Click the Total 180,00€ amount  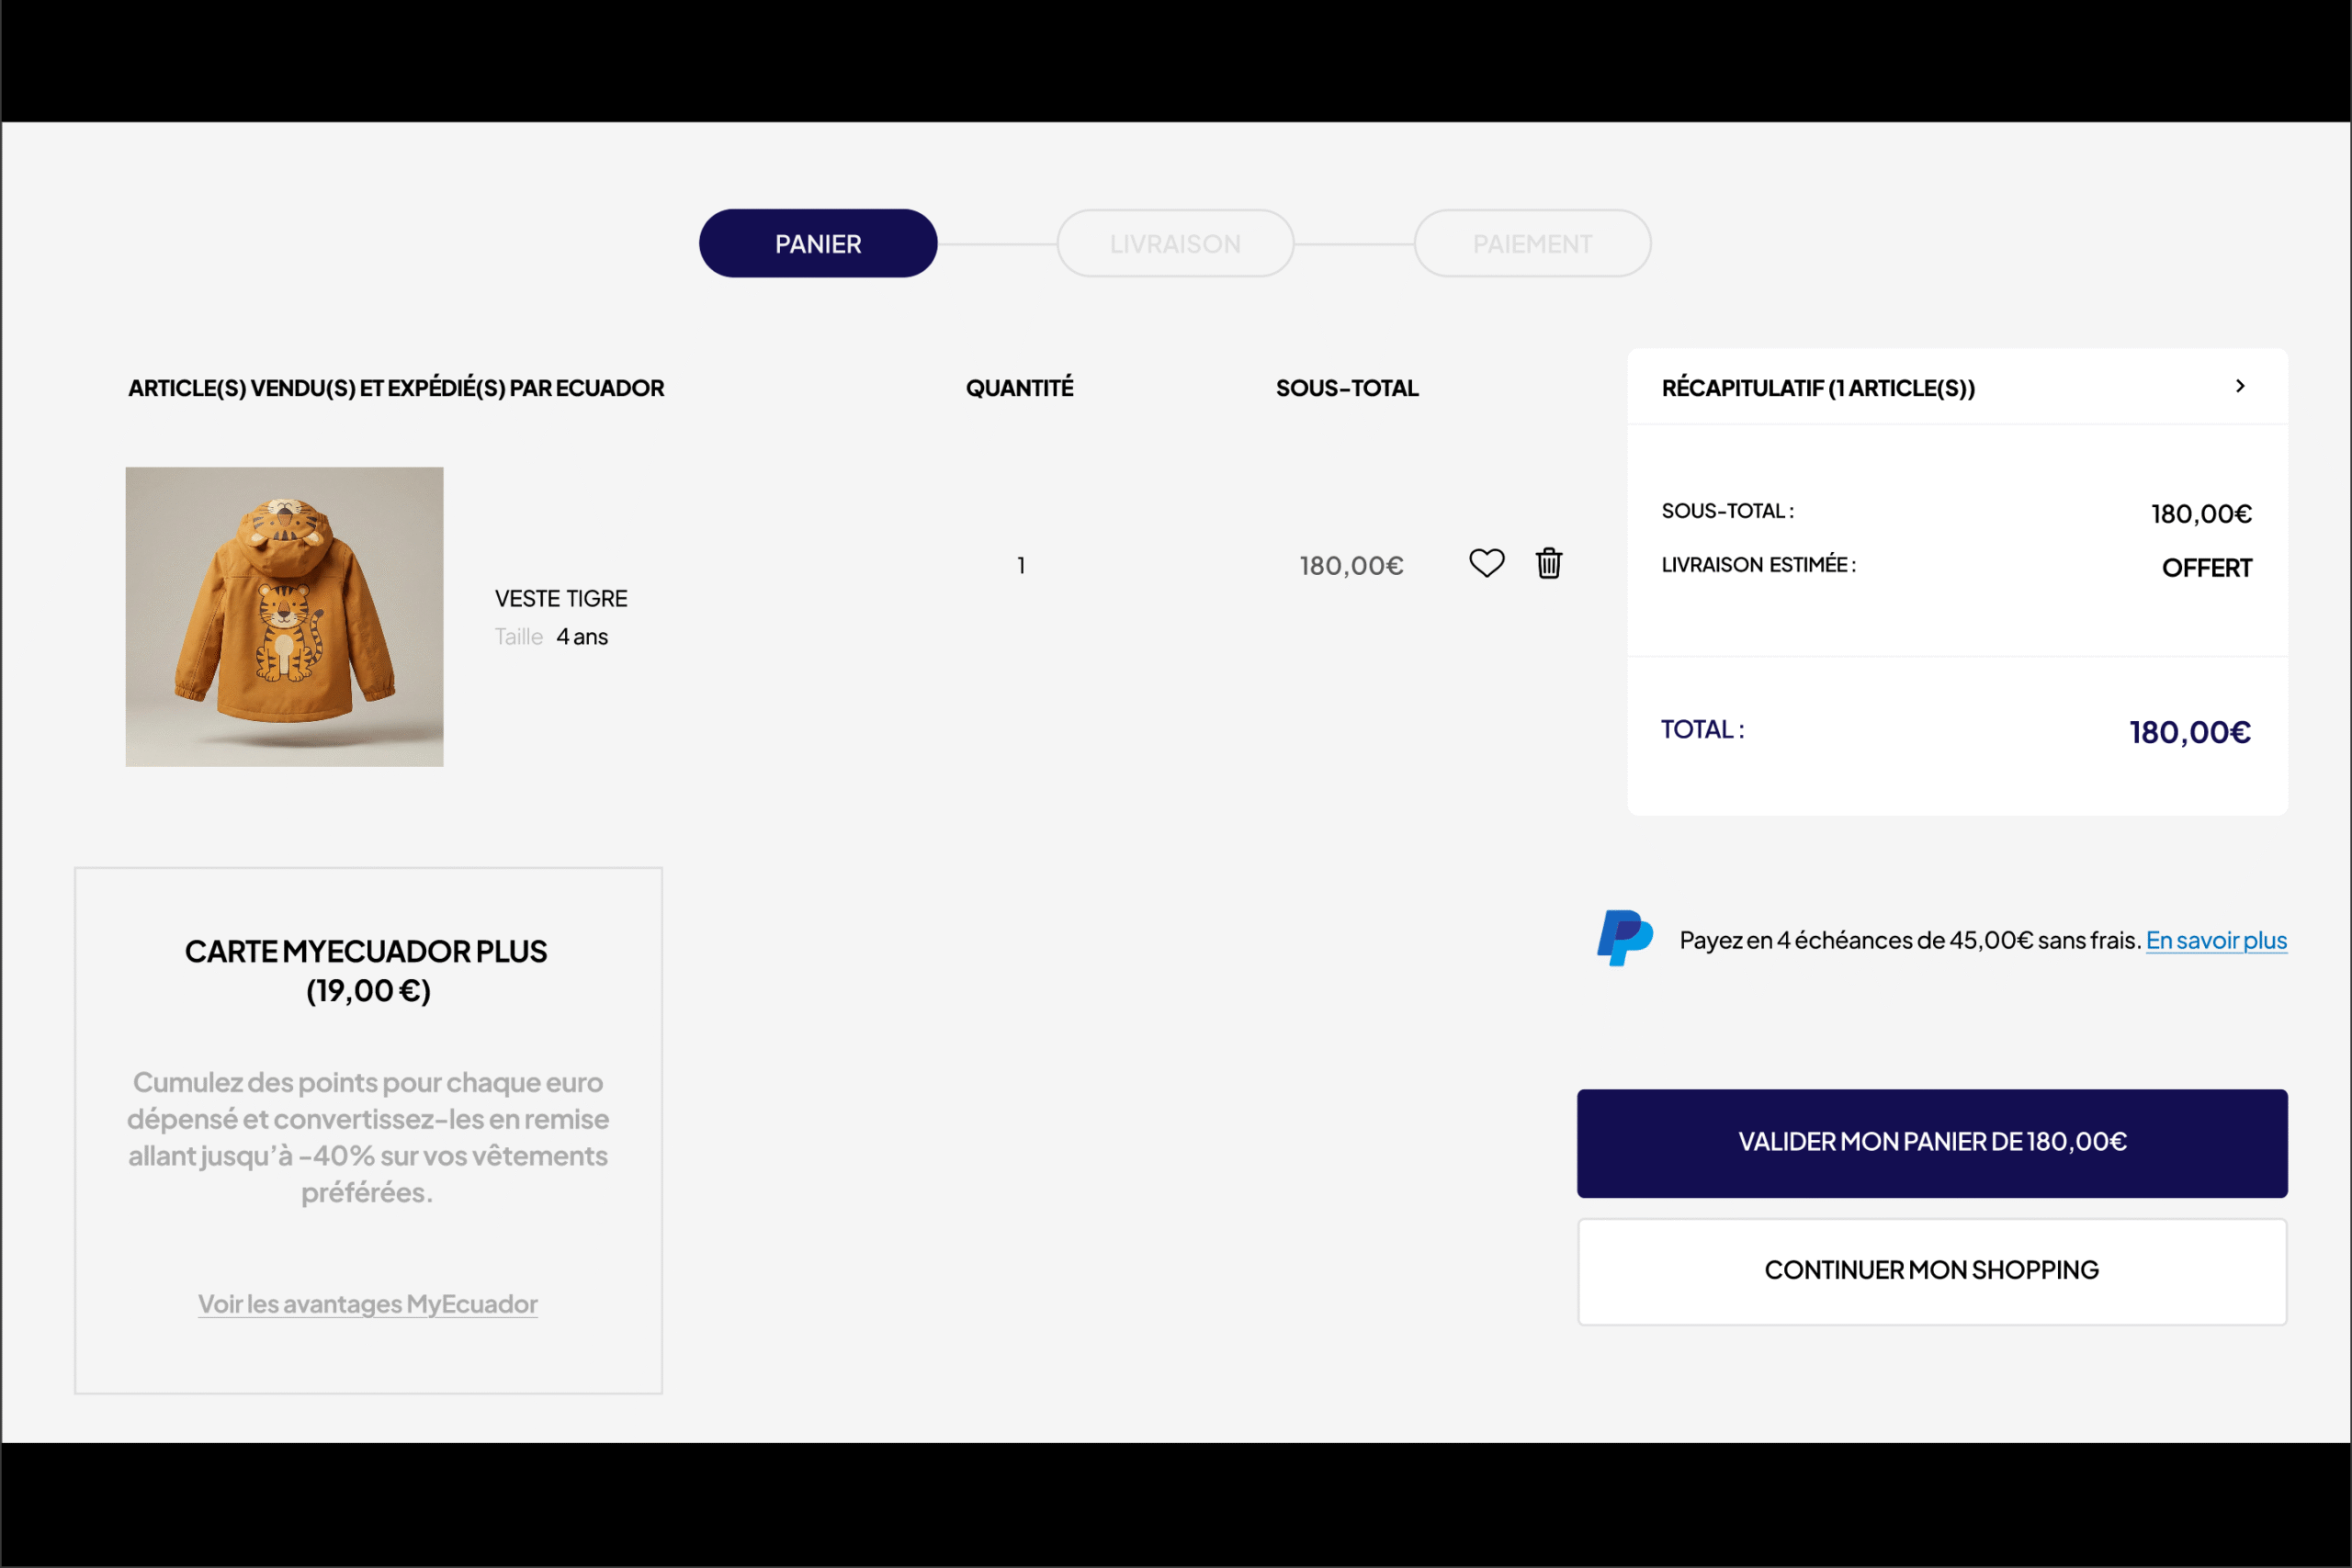2189,733
